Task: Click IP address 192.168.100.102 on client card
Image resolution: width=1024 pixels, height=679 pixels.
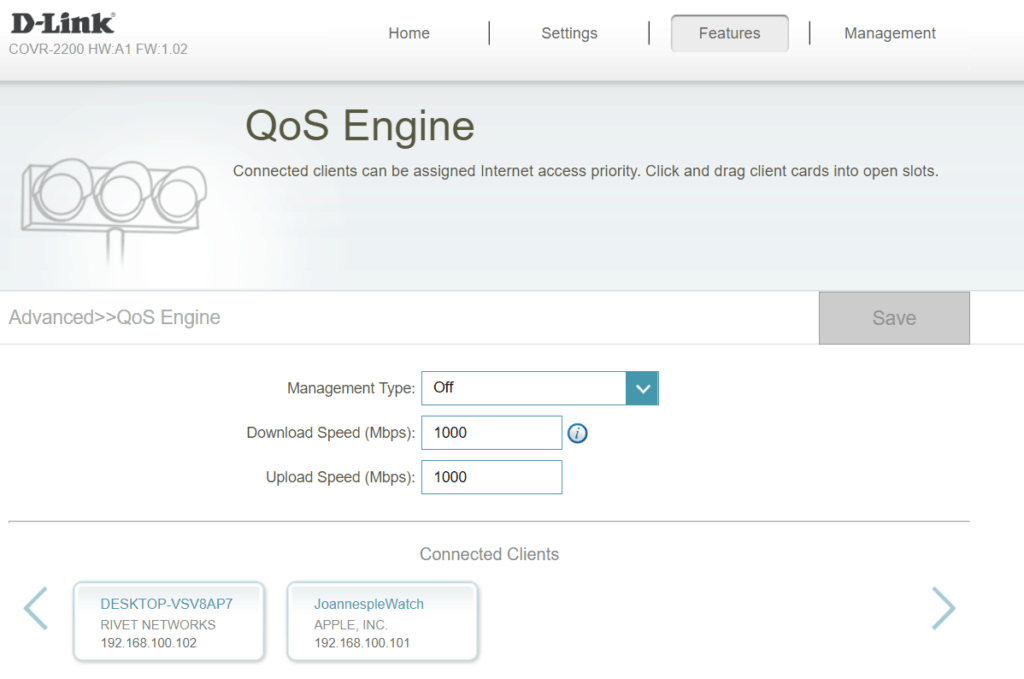Action: coord(149,643)
